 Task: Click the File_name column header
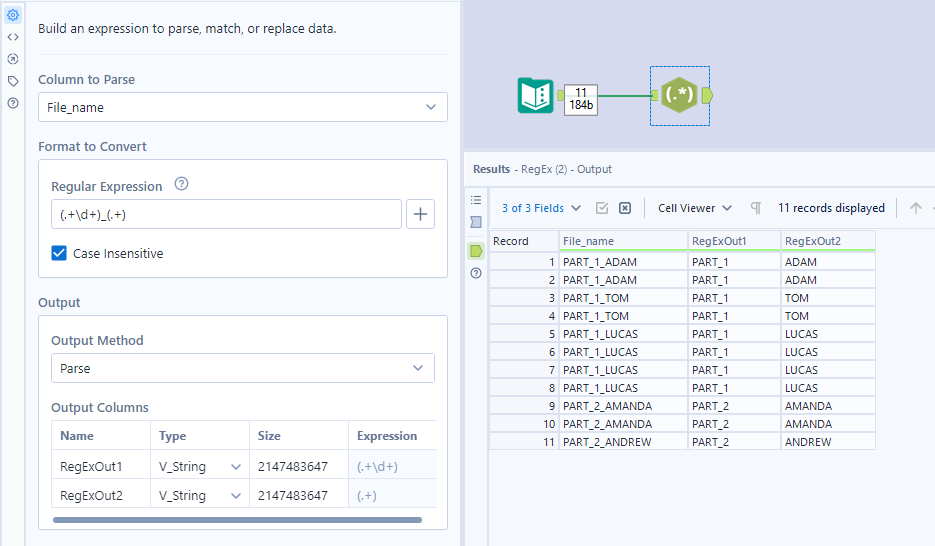622,241
